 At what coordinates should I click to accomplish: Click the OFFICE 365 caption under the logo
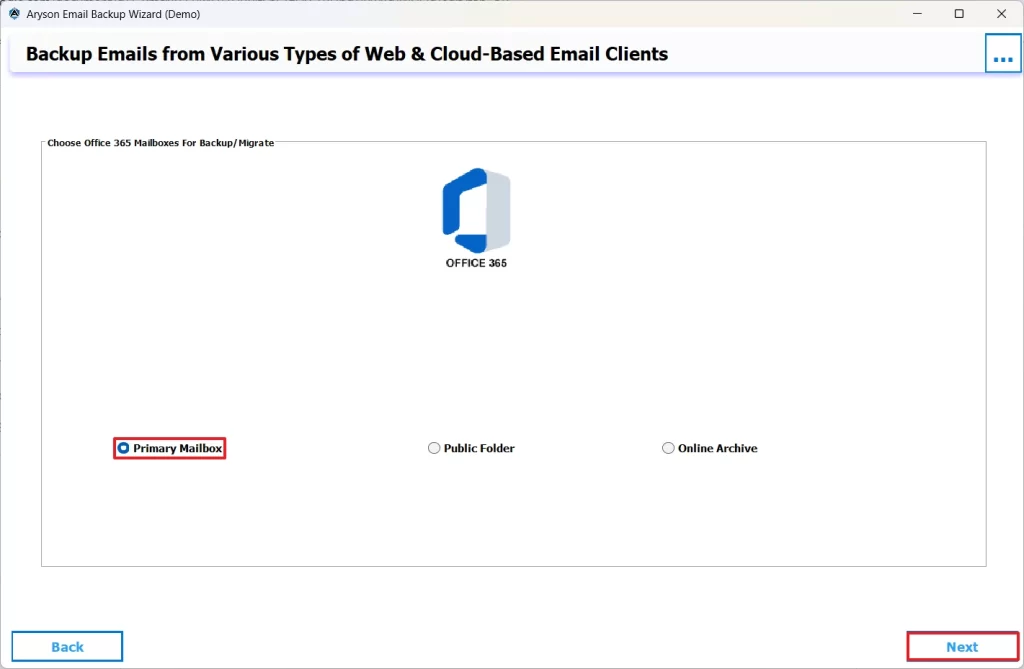pos(475,265)
